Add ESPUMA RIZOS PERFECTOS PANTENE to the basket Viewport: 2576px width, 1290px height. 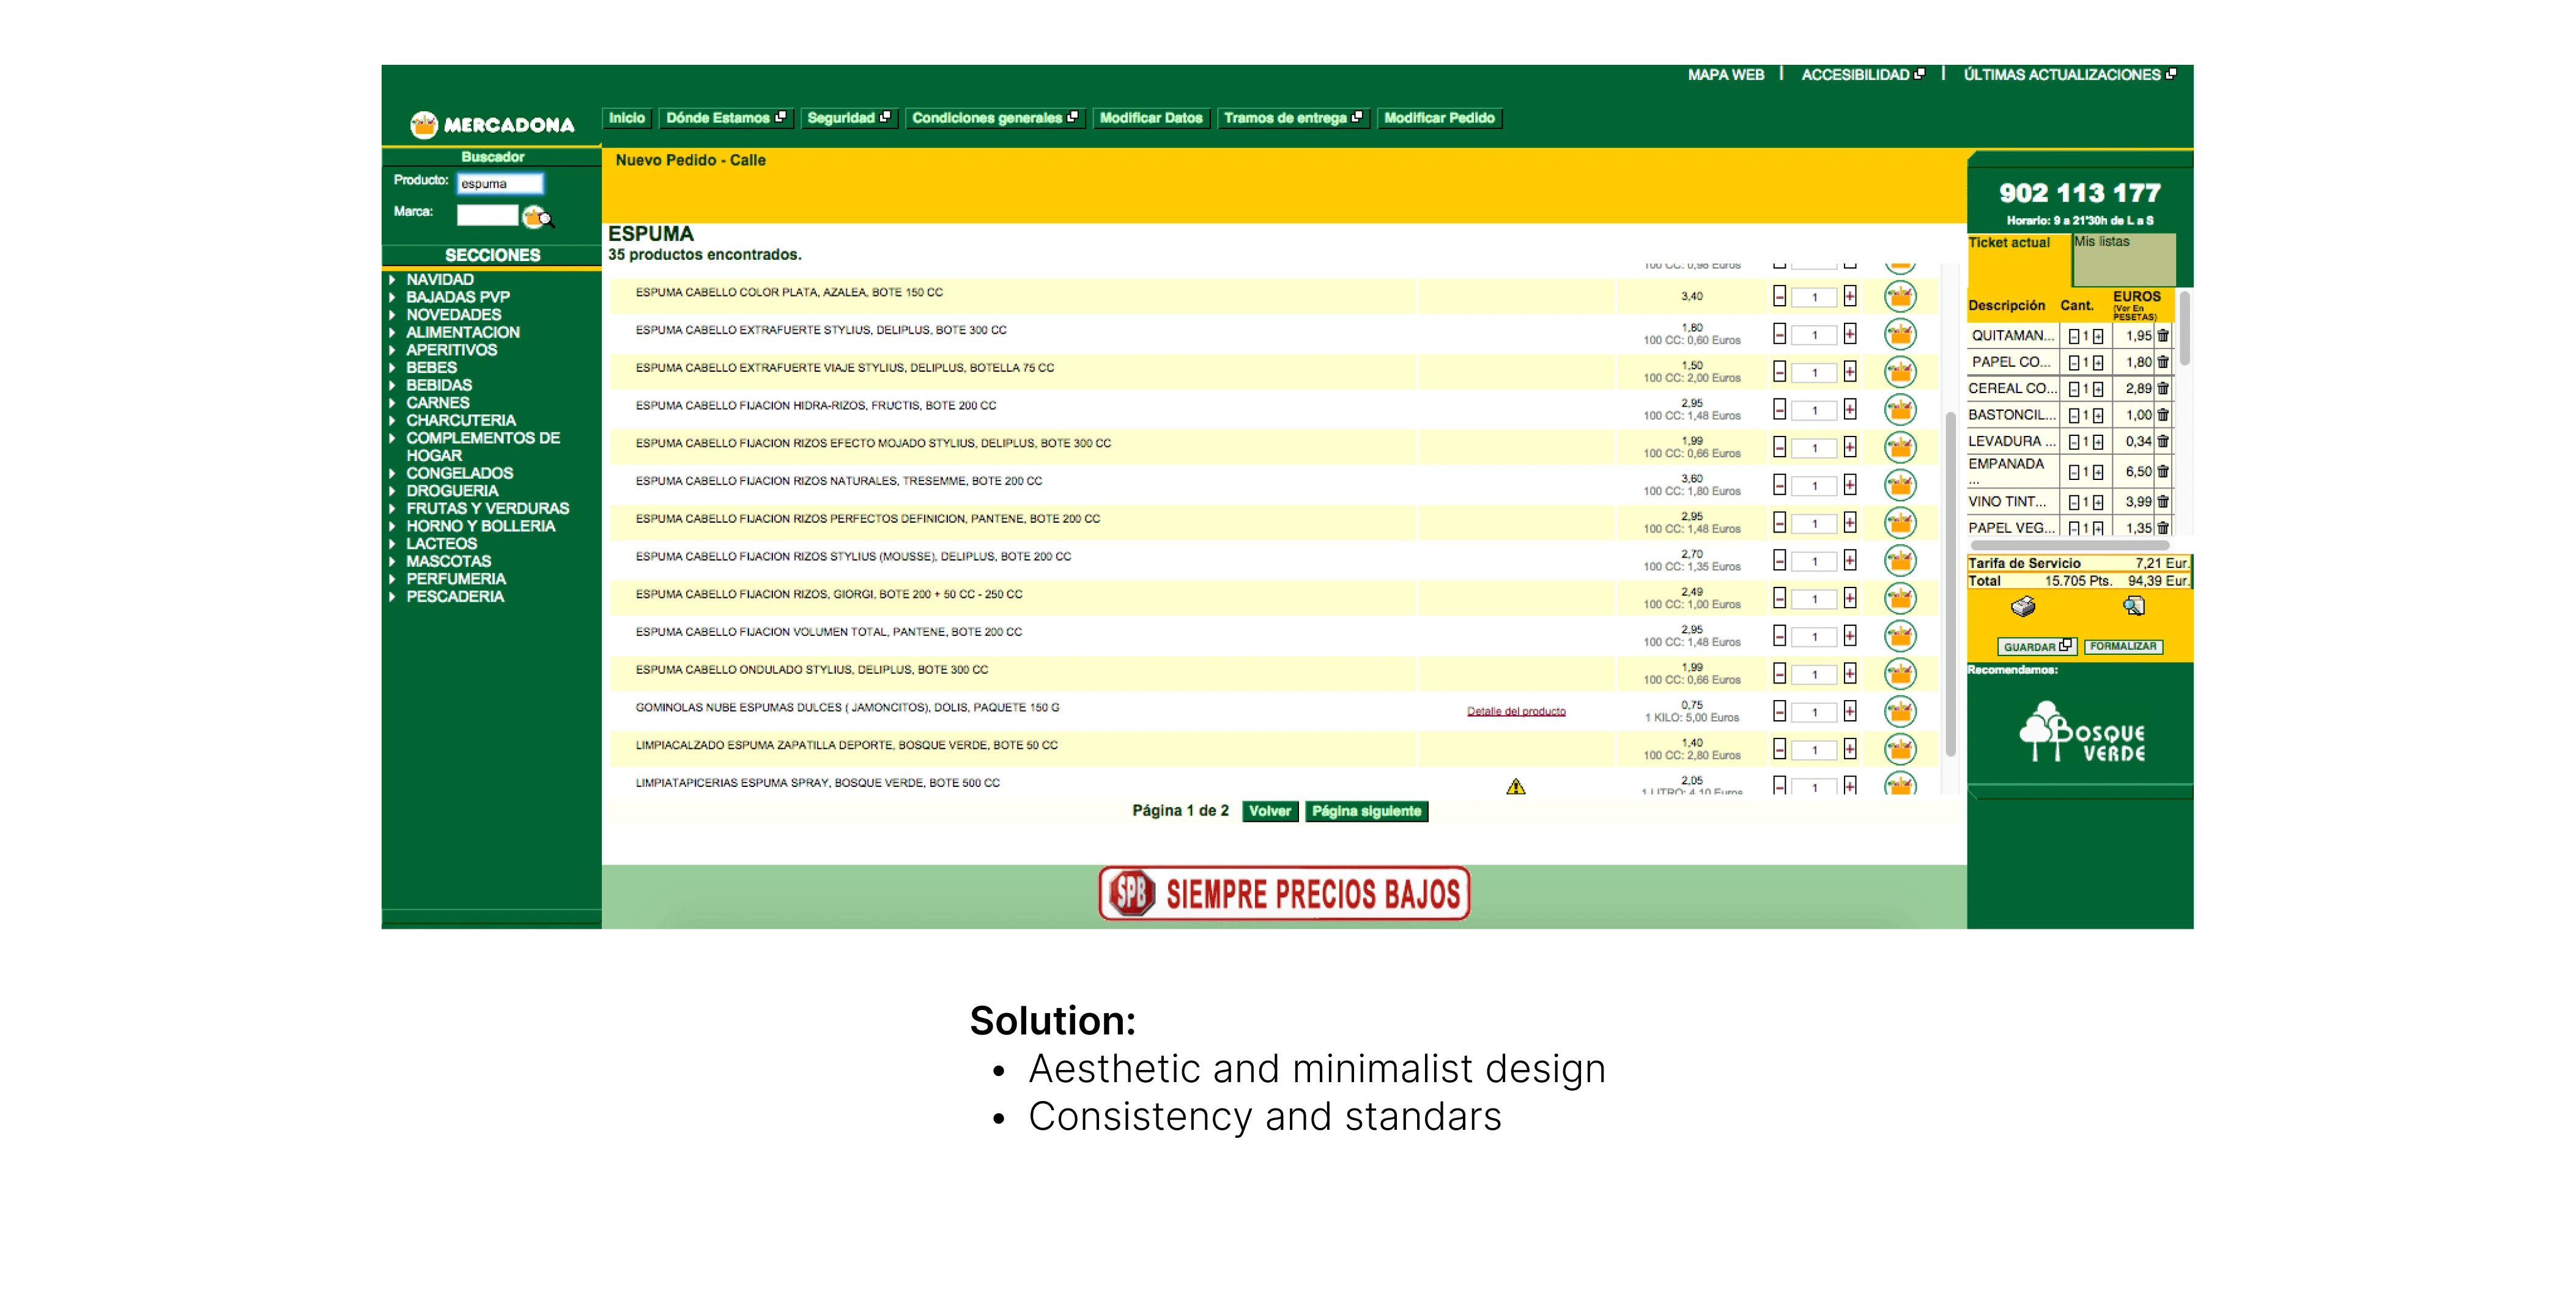click(1899, 522)
